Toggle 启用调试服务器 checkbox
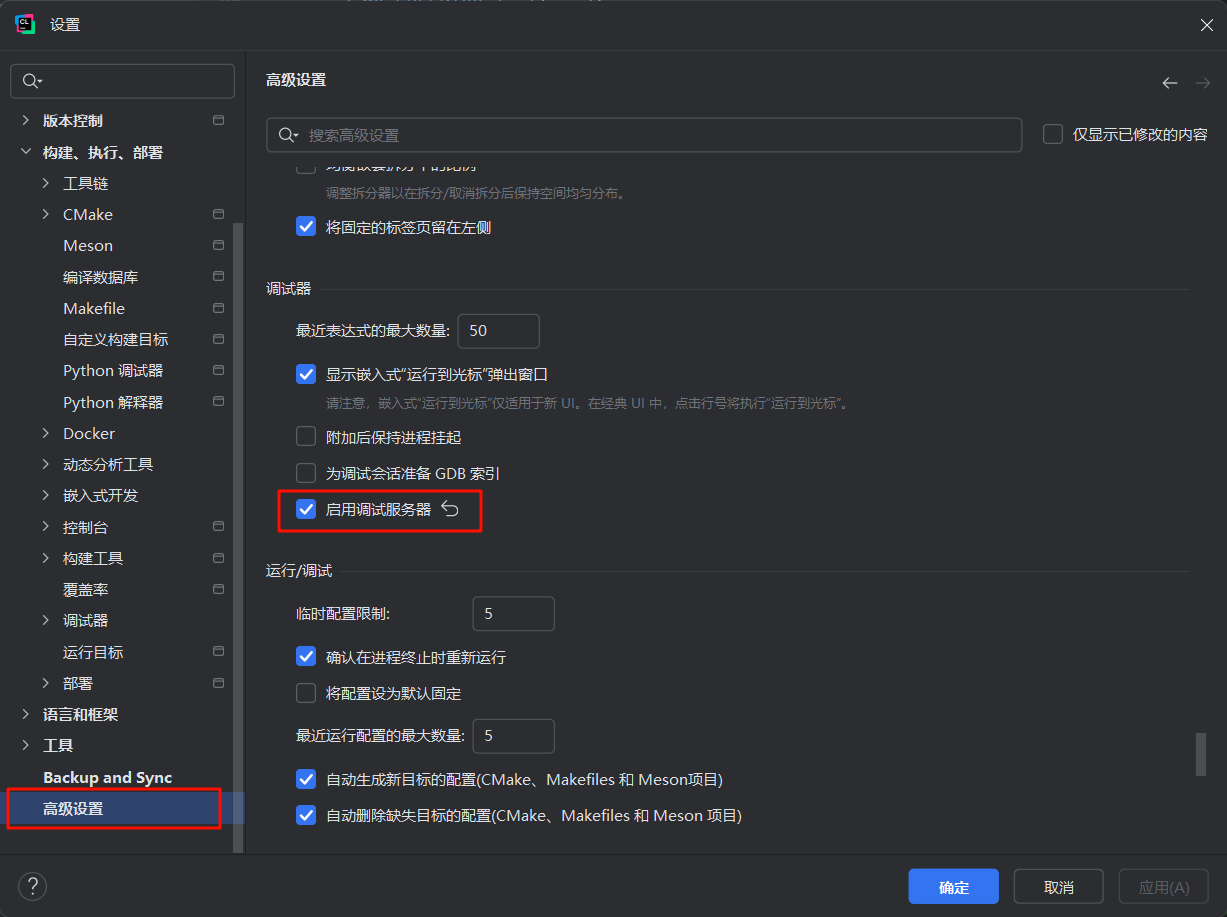 [306, 509]
